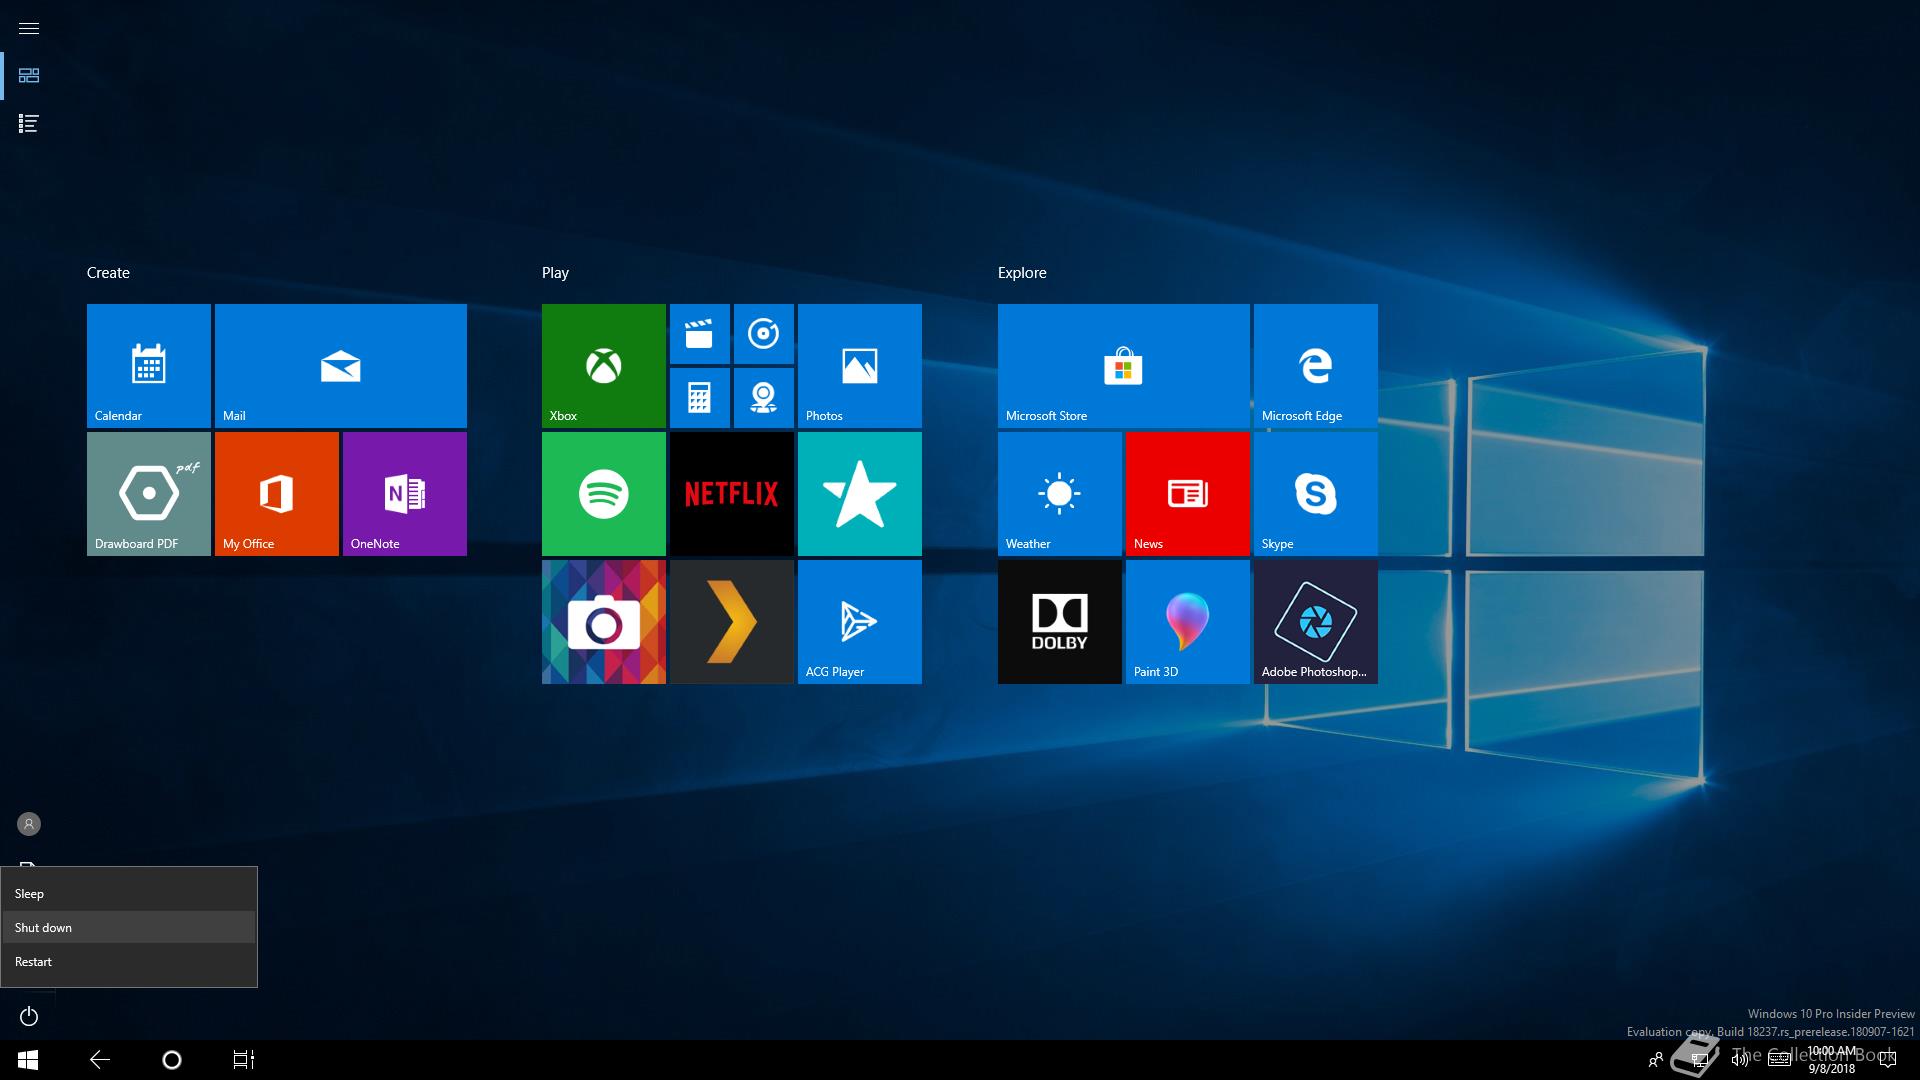Open the Calendar tile
This screenshot has width=1920, height=1080.
(x=149, y=366)
